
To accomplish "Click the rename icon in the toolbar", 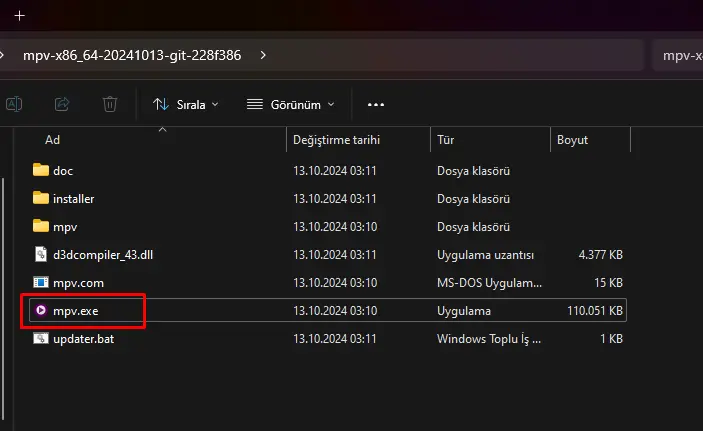I will [14, 104].
